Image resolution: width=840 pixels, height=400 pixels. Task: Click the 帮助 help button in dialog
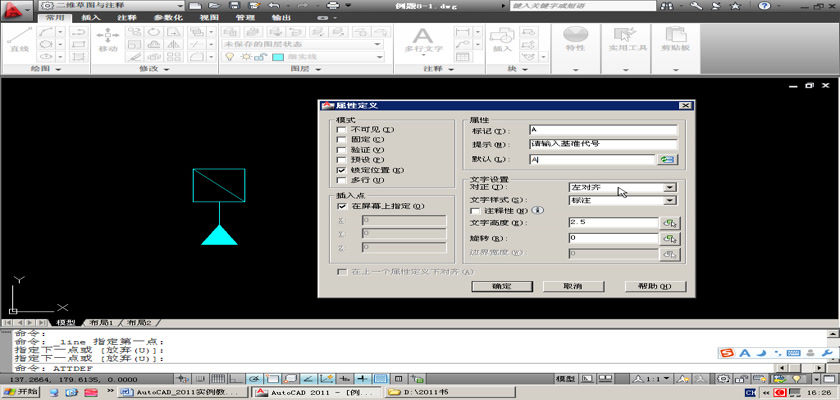click(655, 286)
